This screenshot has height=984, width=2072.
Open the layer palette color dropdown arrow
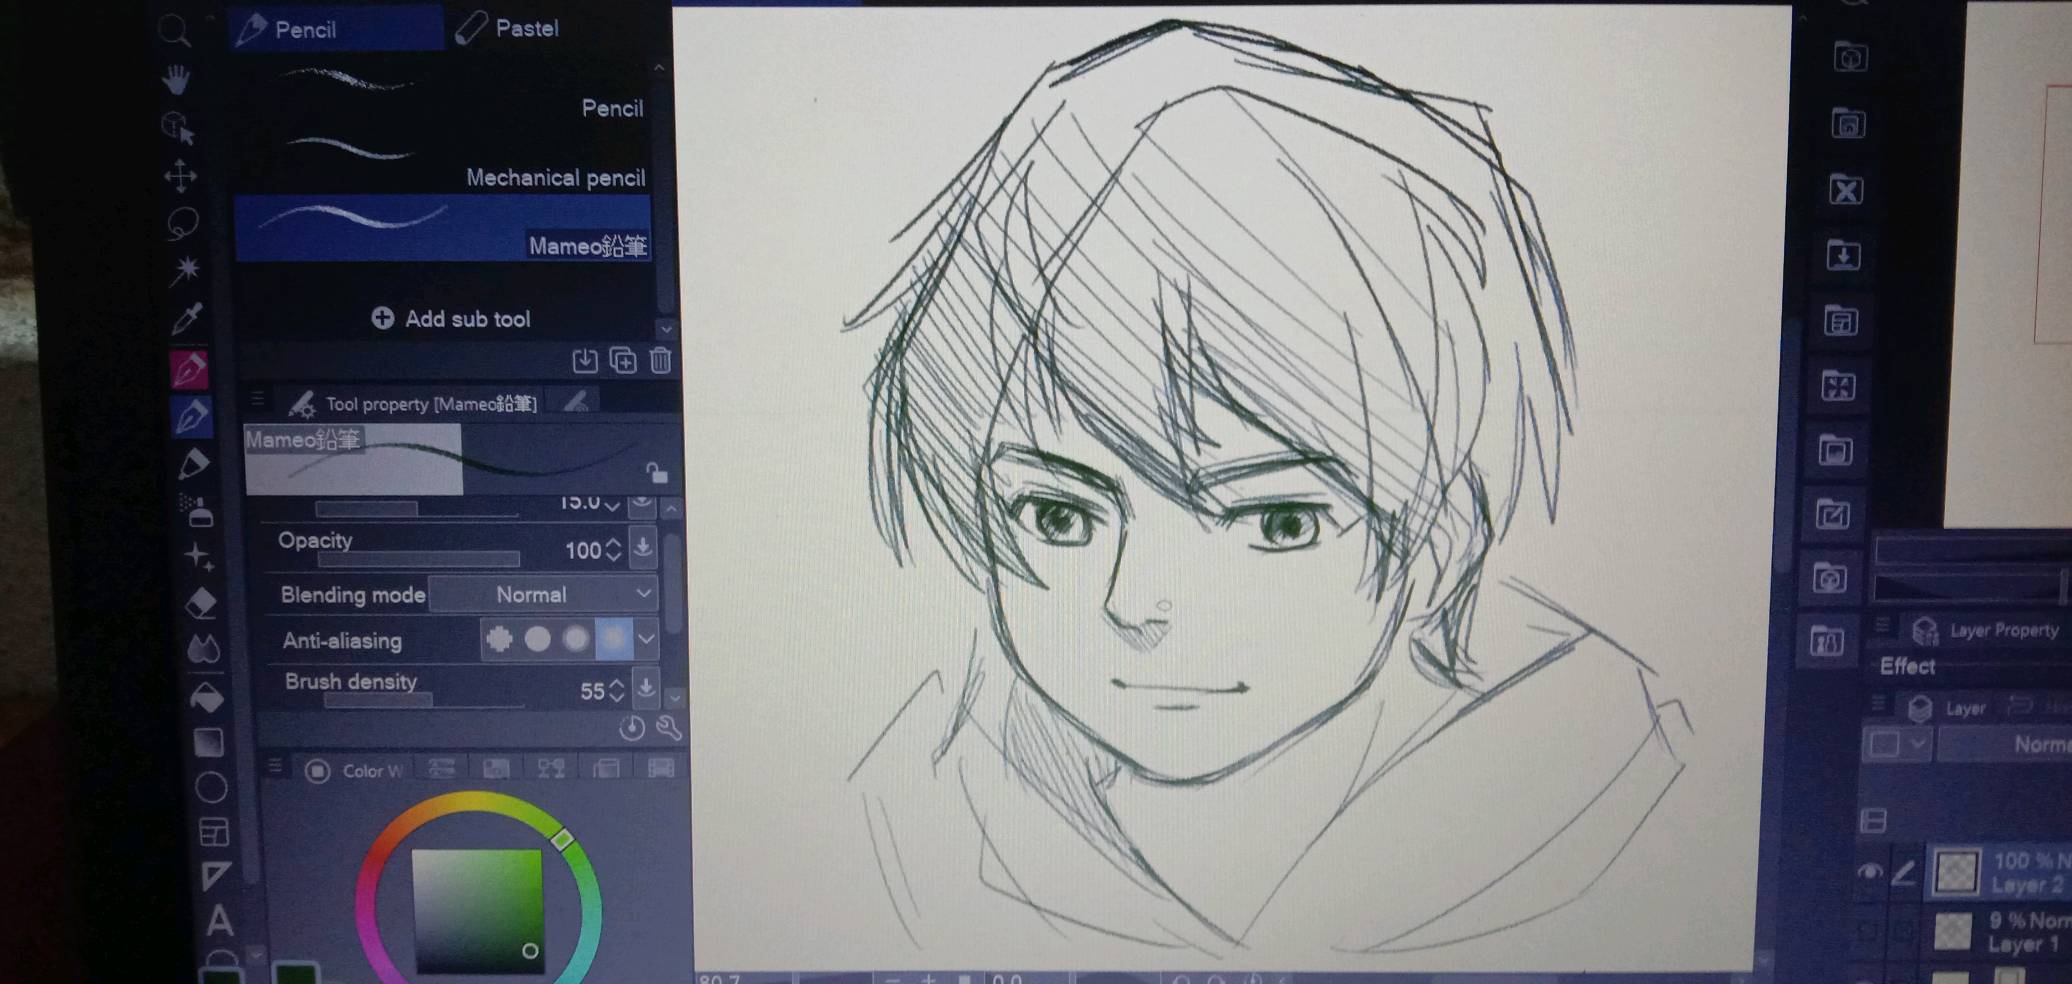tap(1918, 744)
